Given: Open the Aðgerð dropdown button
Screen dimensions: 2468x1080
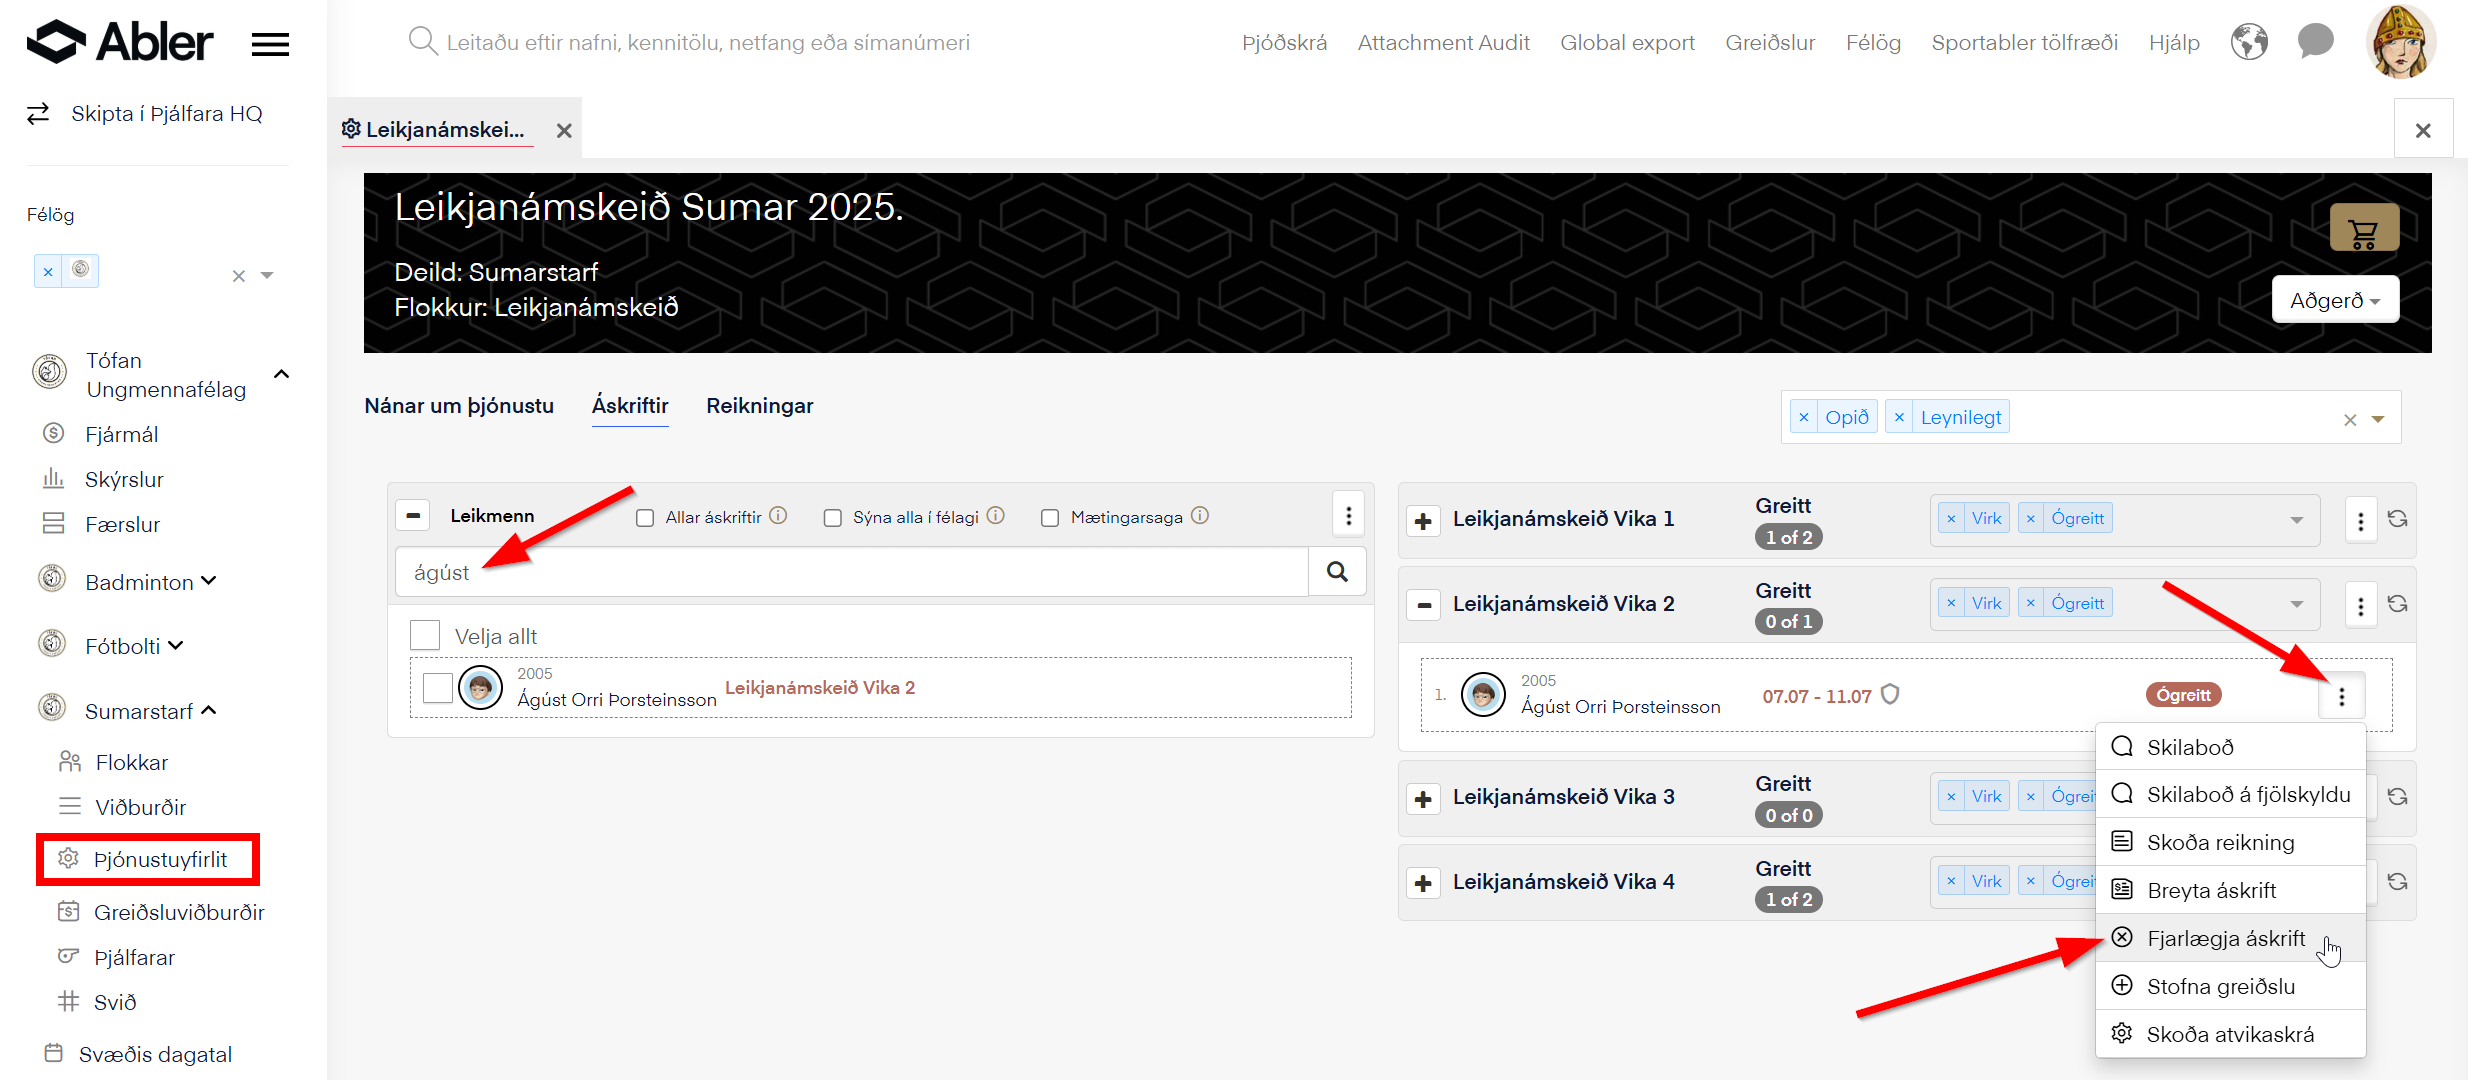Looking at the screenshot, I should tap(2334, 300).
